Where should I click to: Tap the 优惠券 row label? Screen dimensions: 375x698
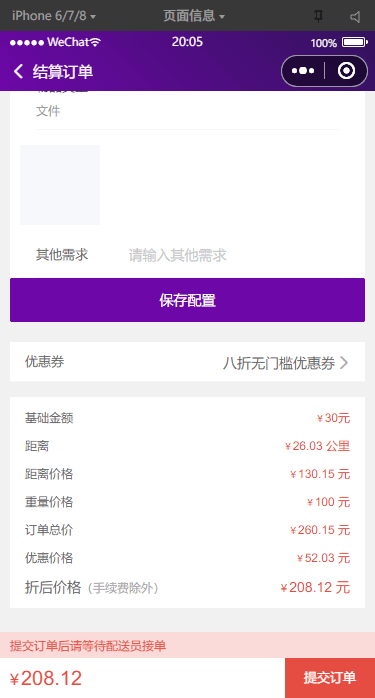(45, 361)
